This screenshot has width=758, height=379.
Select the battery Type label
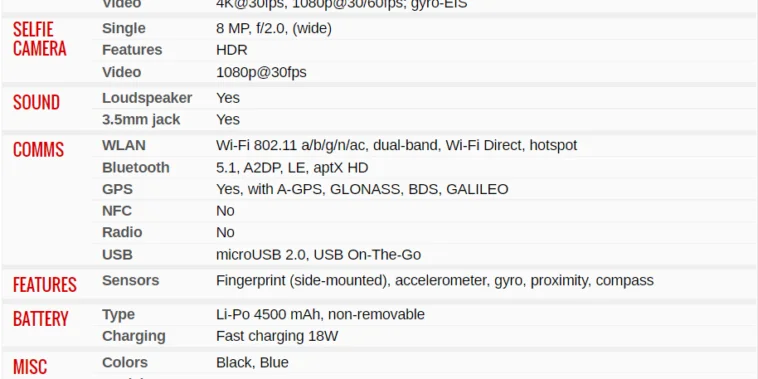pyautogui.click(x=118, y=314)
